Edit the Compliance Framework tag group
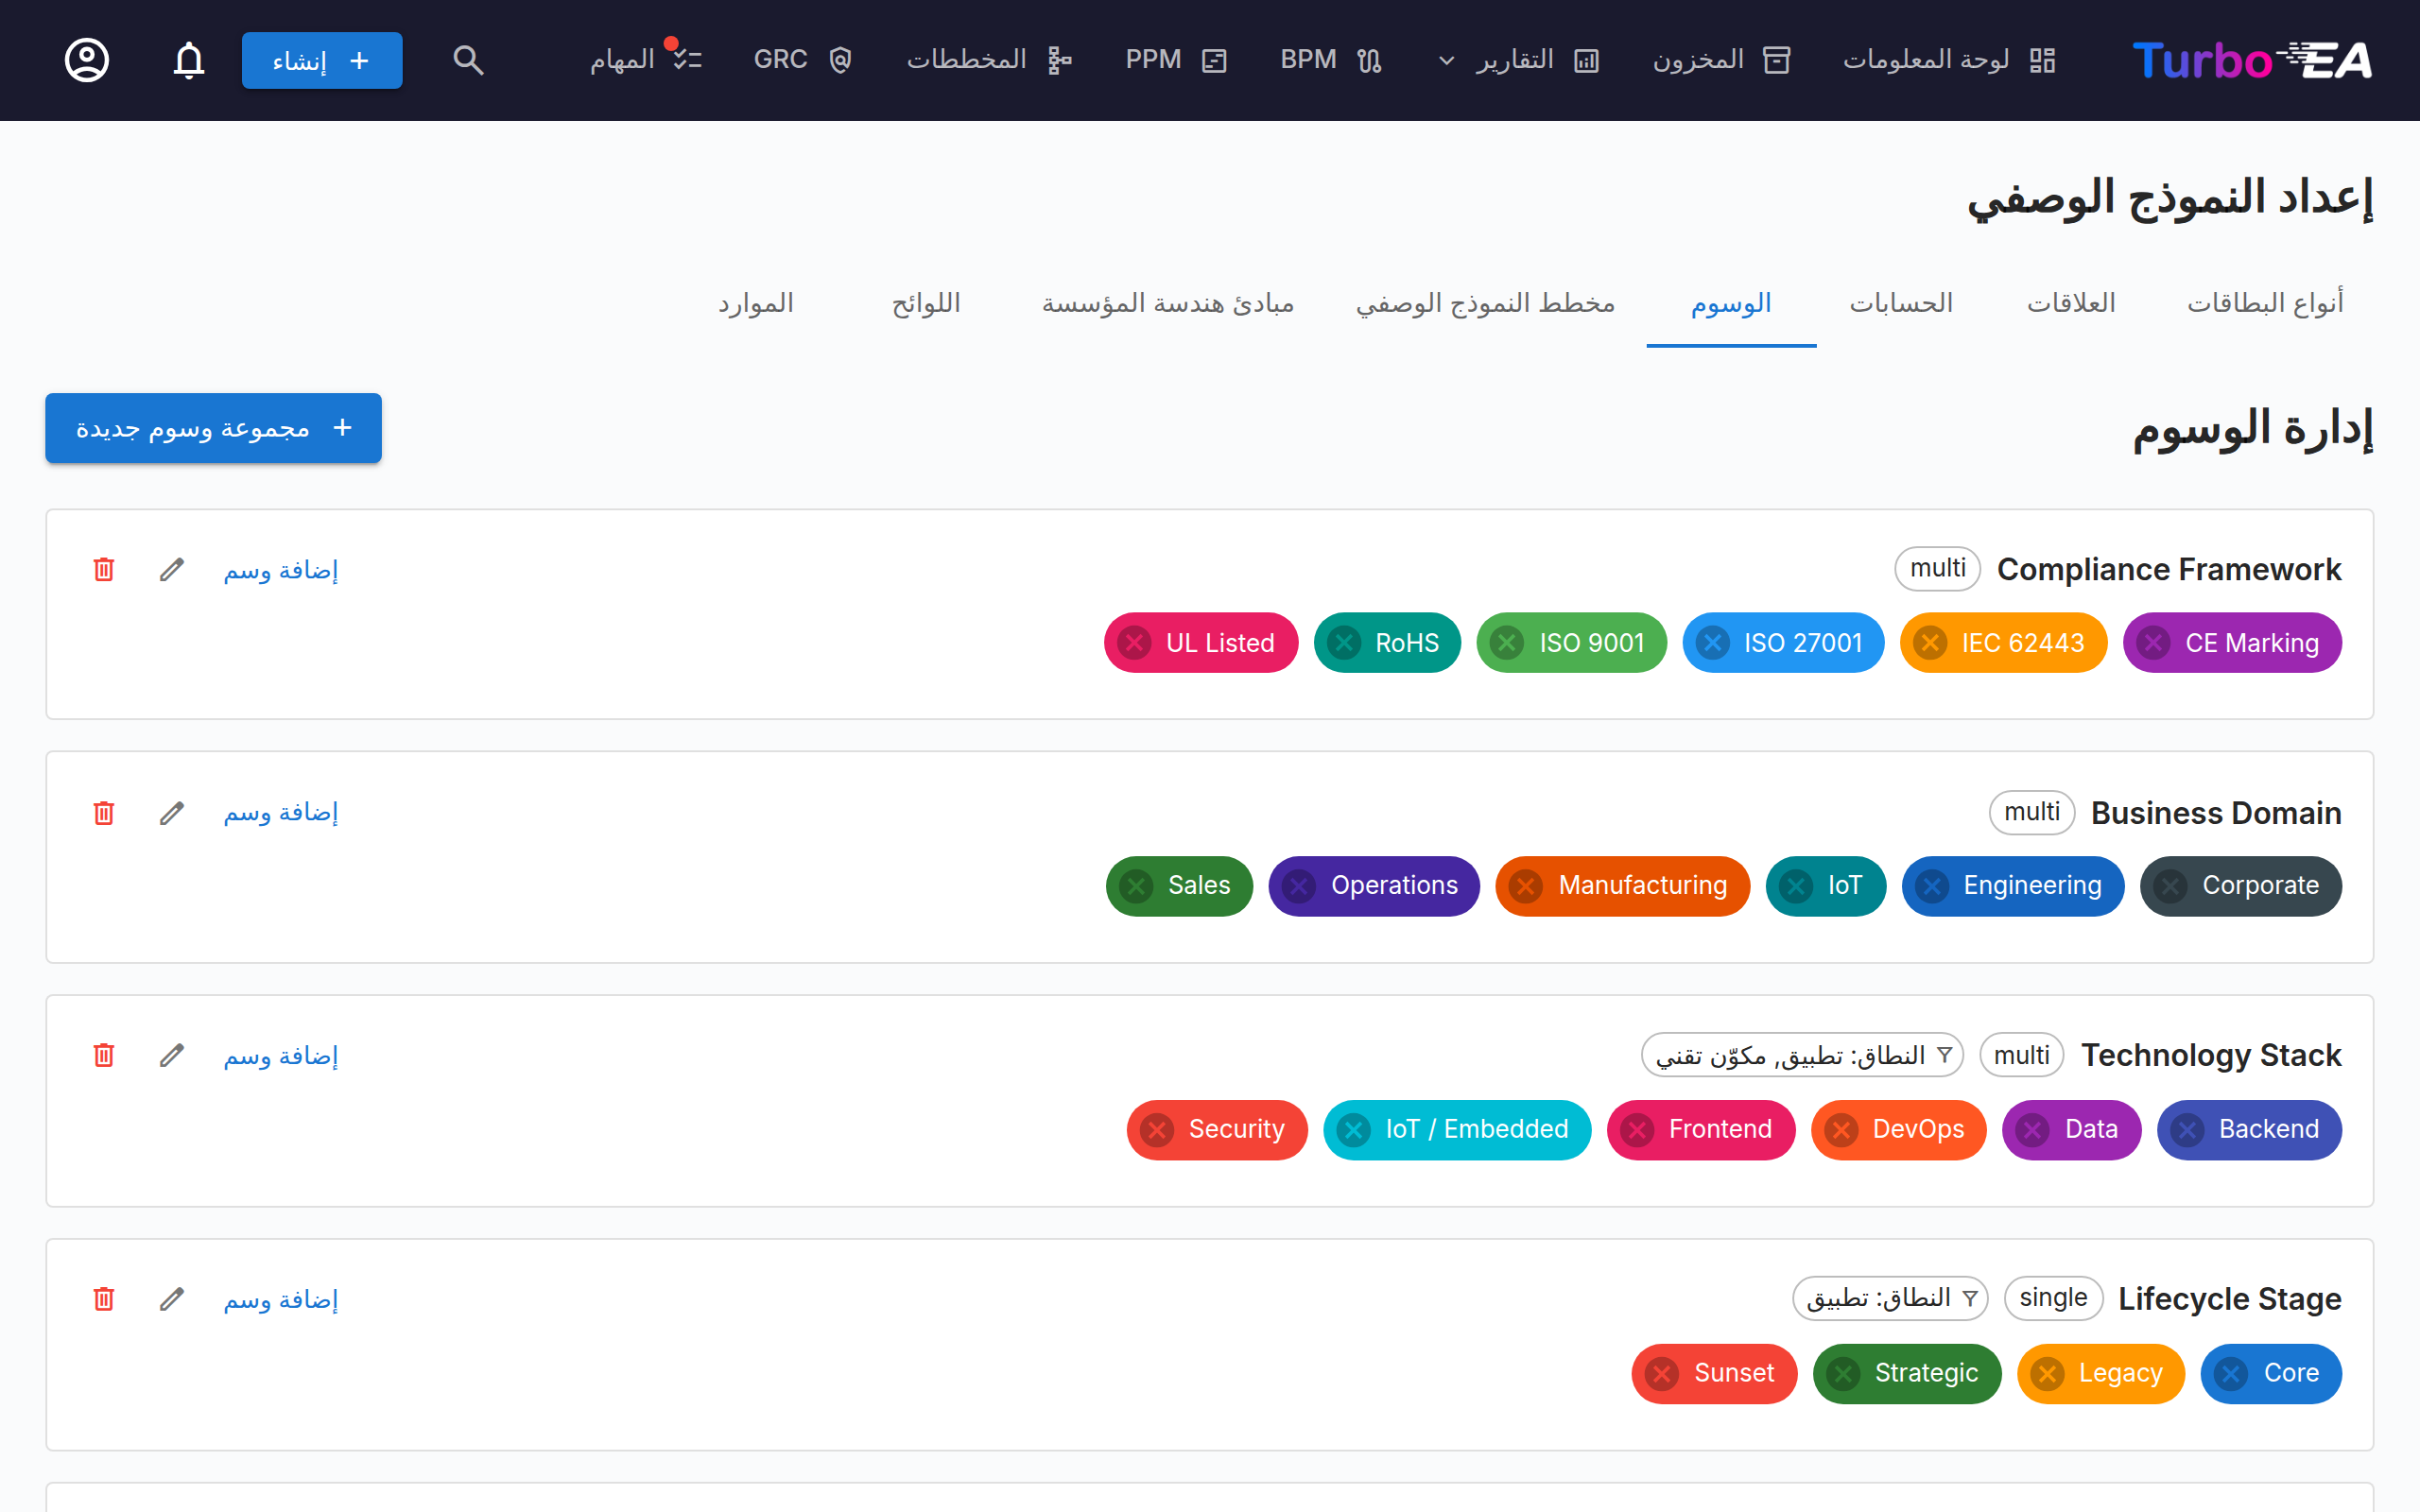 (172, 569)
